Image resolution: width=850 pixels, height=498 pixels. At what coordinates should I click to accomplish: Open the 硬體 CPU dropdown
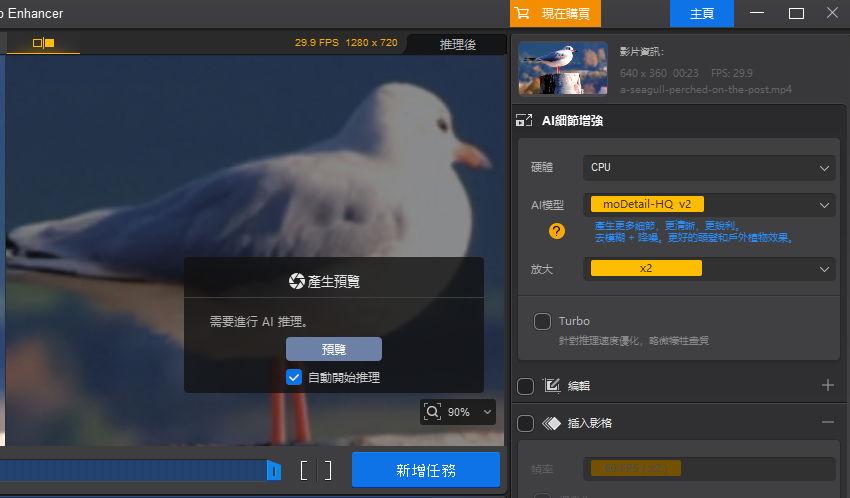709,167
